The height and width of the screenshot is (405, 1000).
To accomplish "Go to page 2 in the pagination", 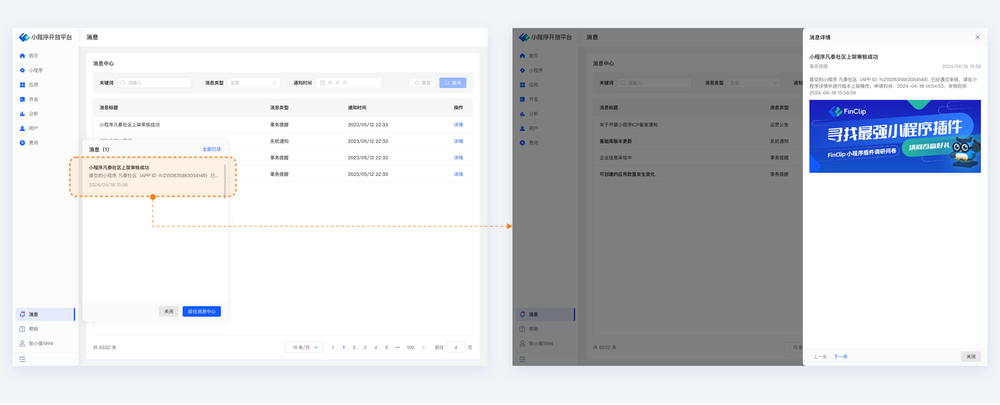I will 354,347.
